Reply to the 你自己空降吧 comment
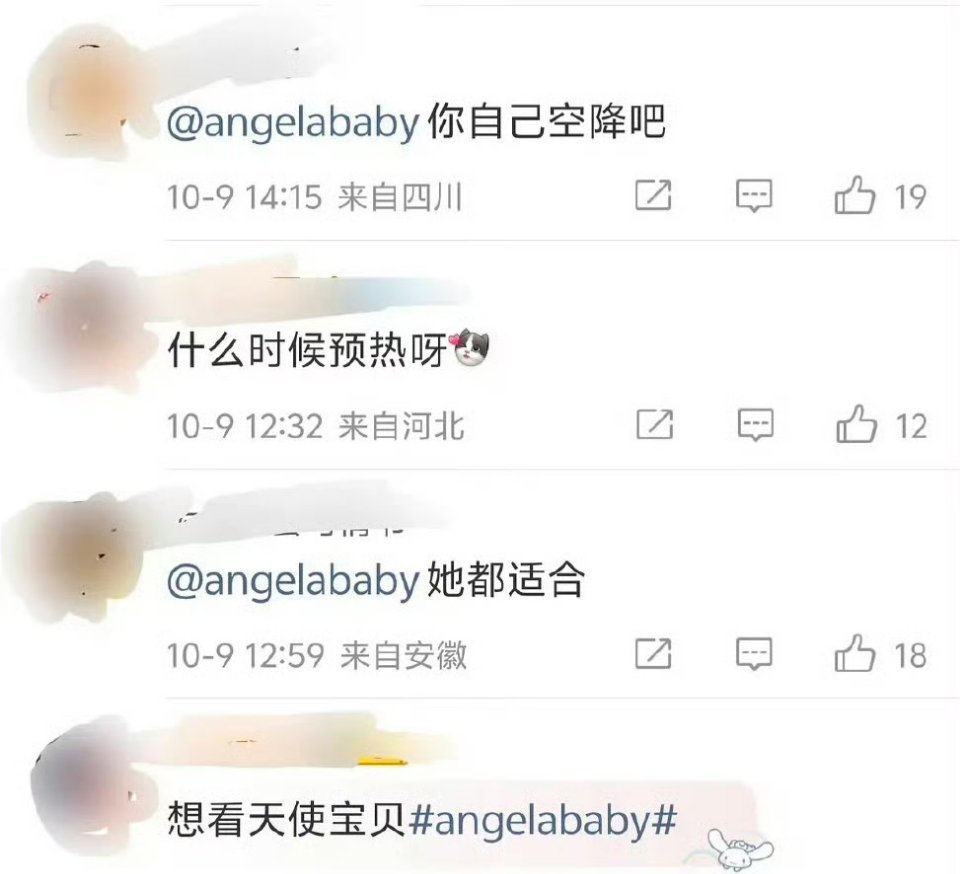The height and width of the screenshot is (874, 960). coord(754,196)
